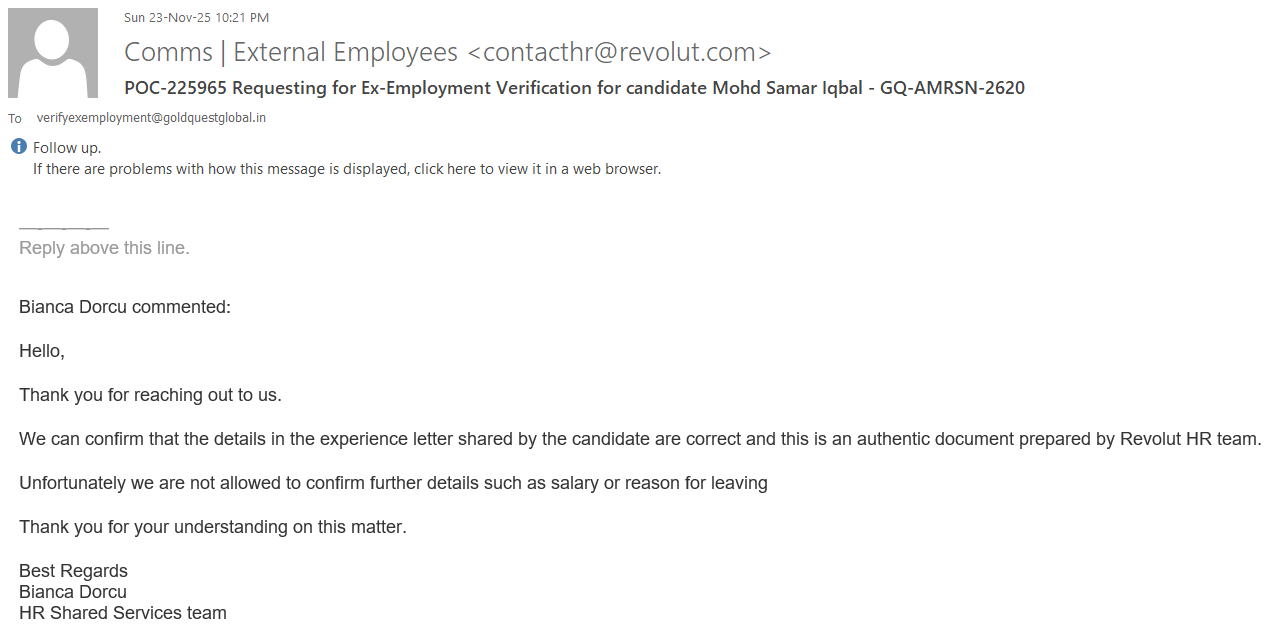Click the sentence about salary or reason for leaving

tap(393, 483)
